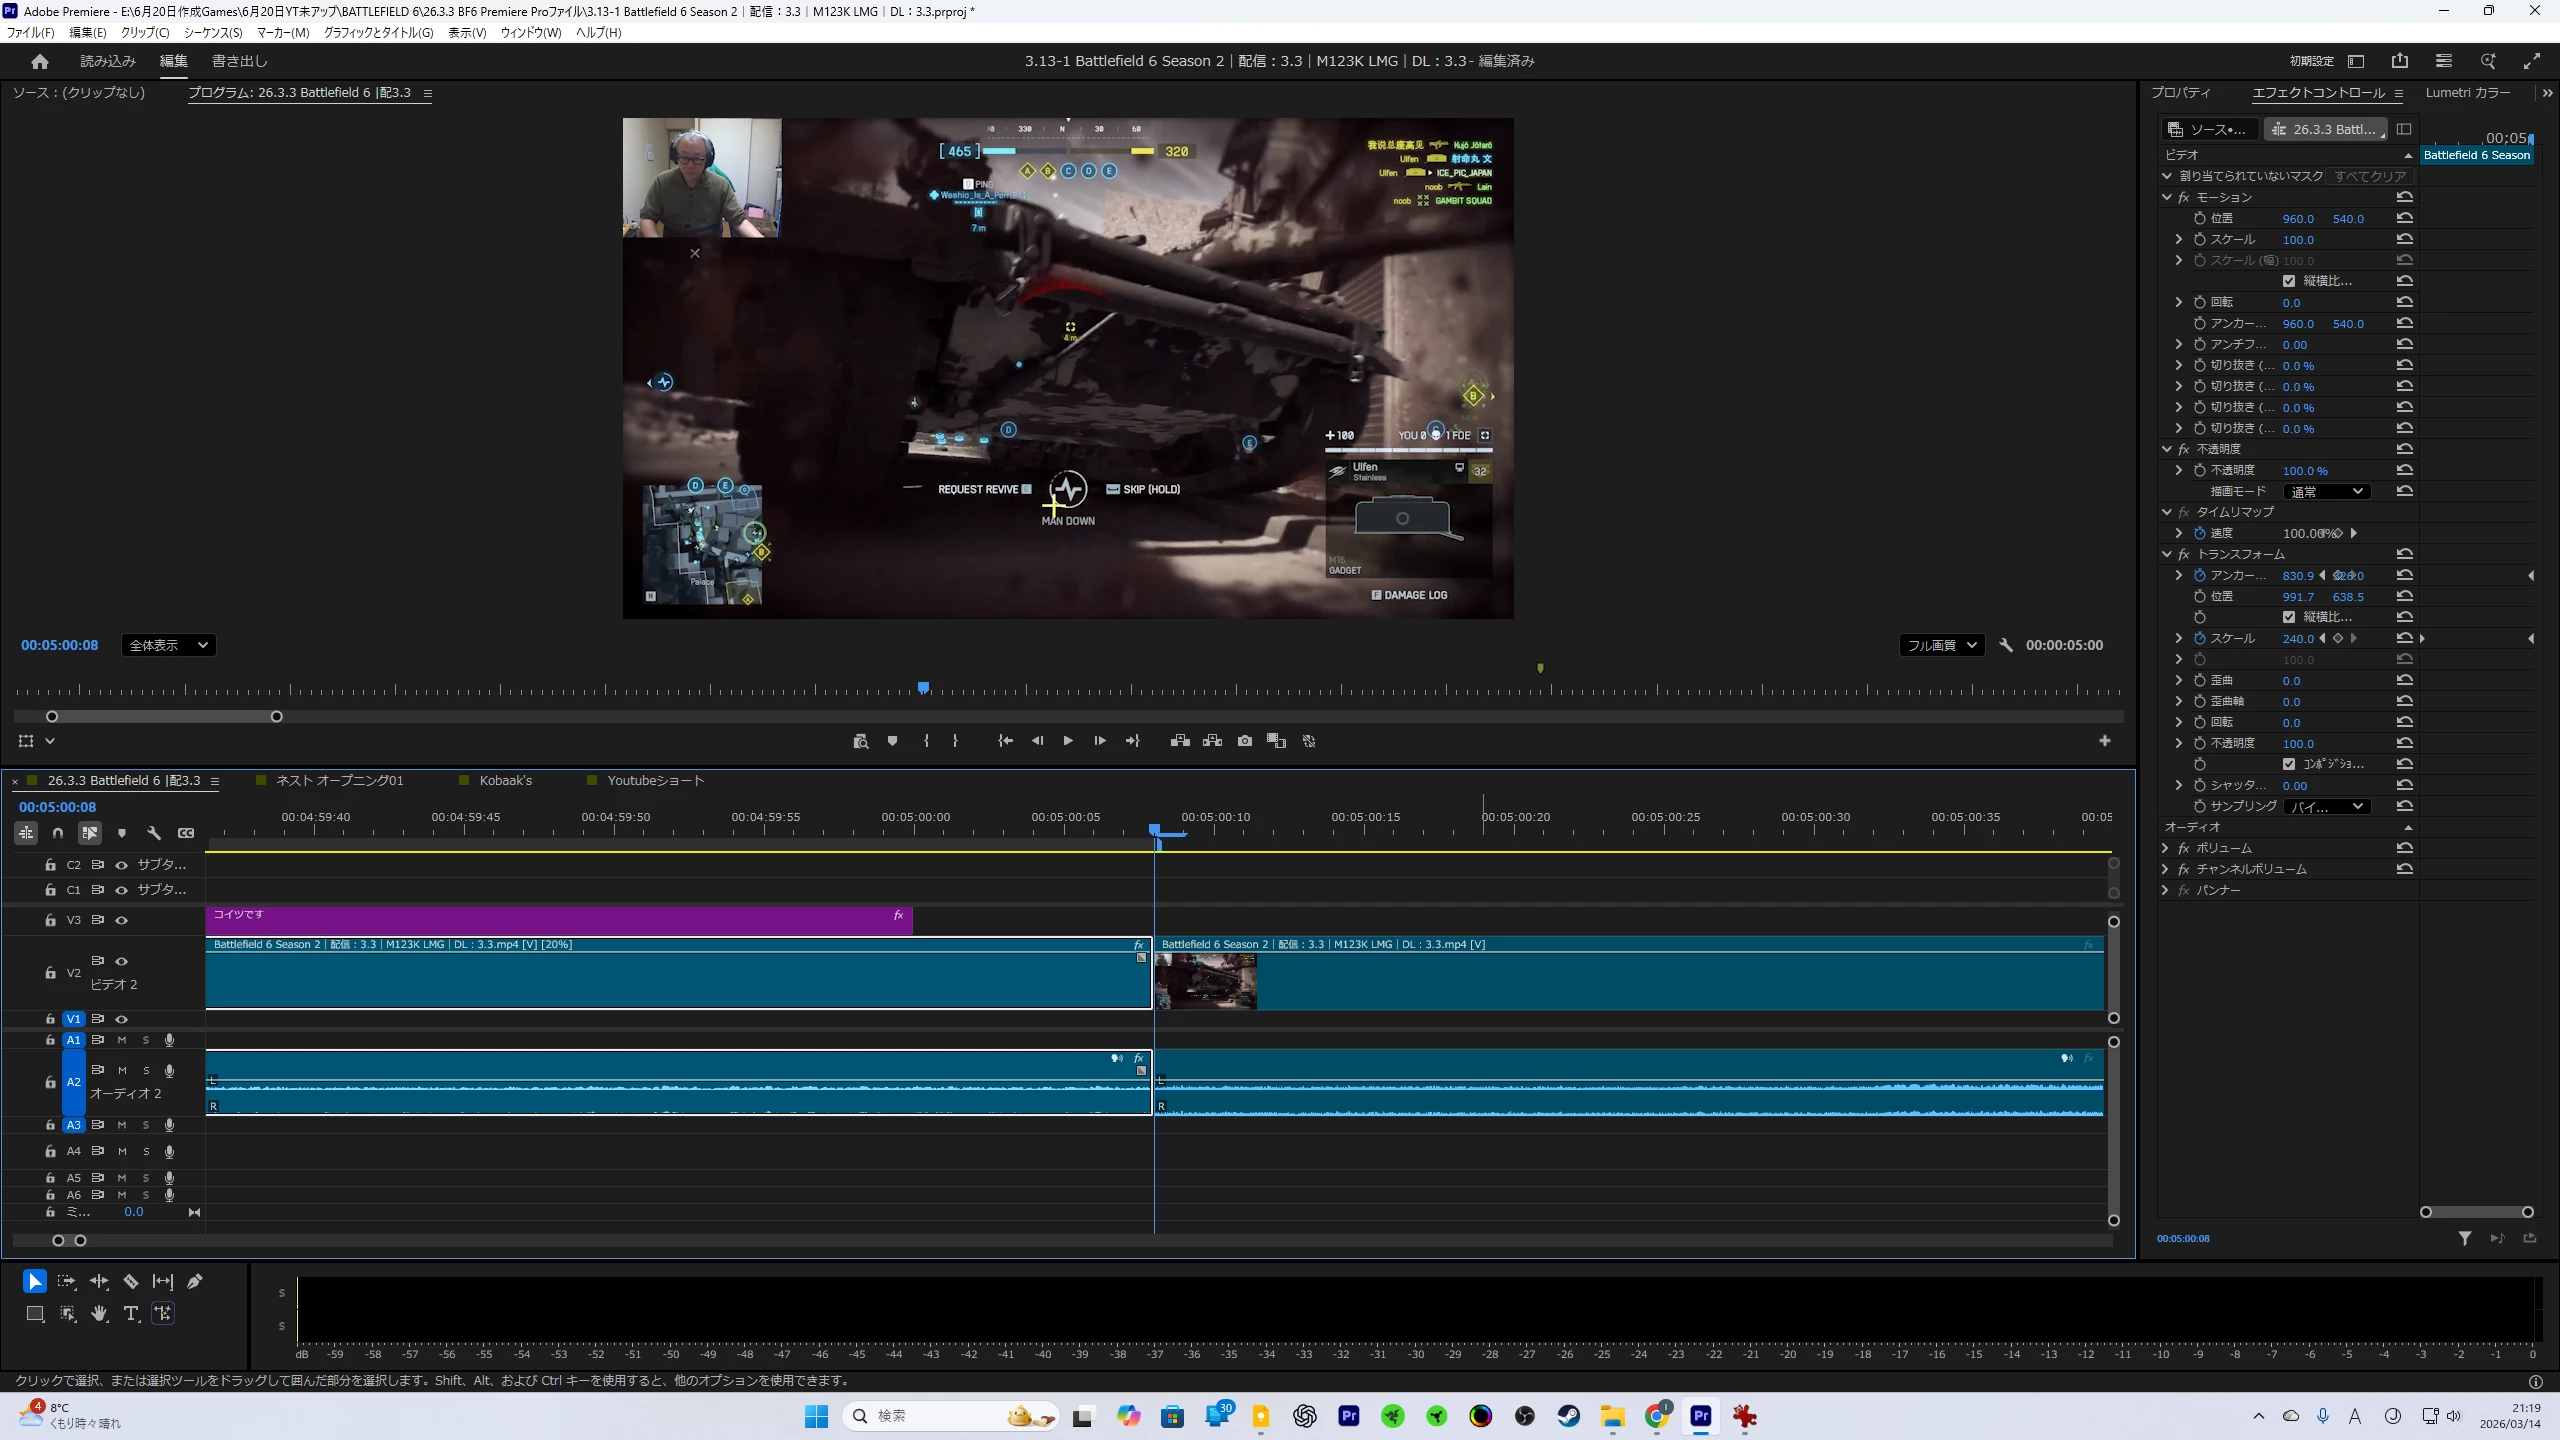
Task: Click the 書き出し export workspace button
Action: (239, 61)
